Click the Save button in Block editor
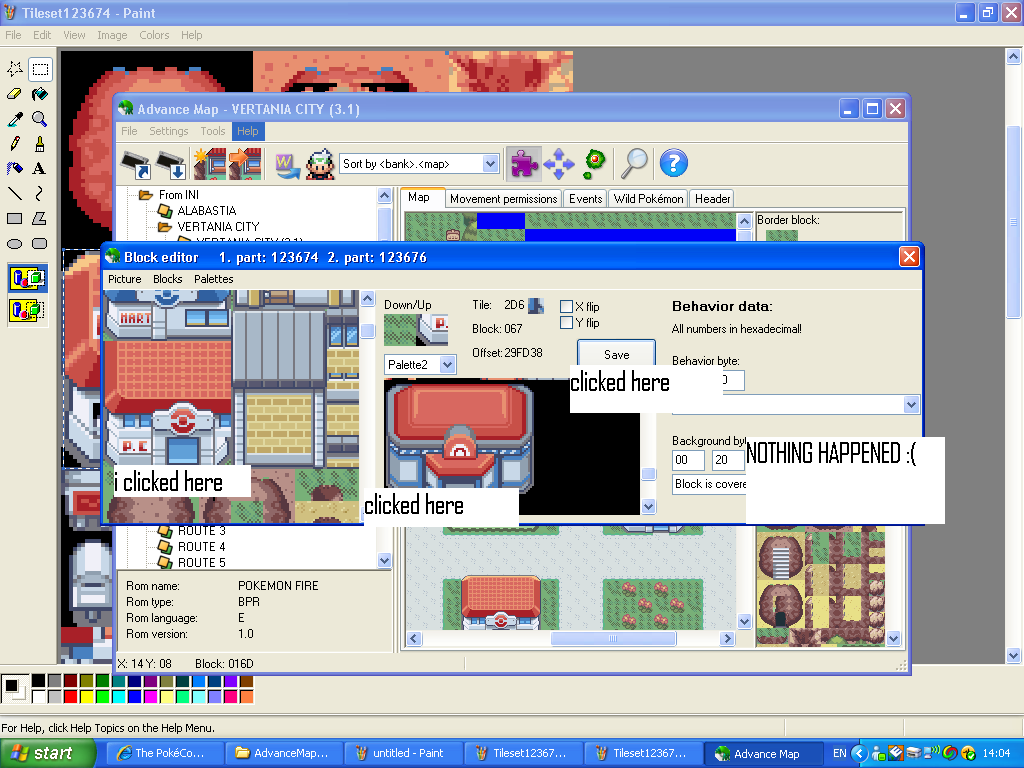 (x=616, y=354)
